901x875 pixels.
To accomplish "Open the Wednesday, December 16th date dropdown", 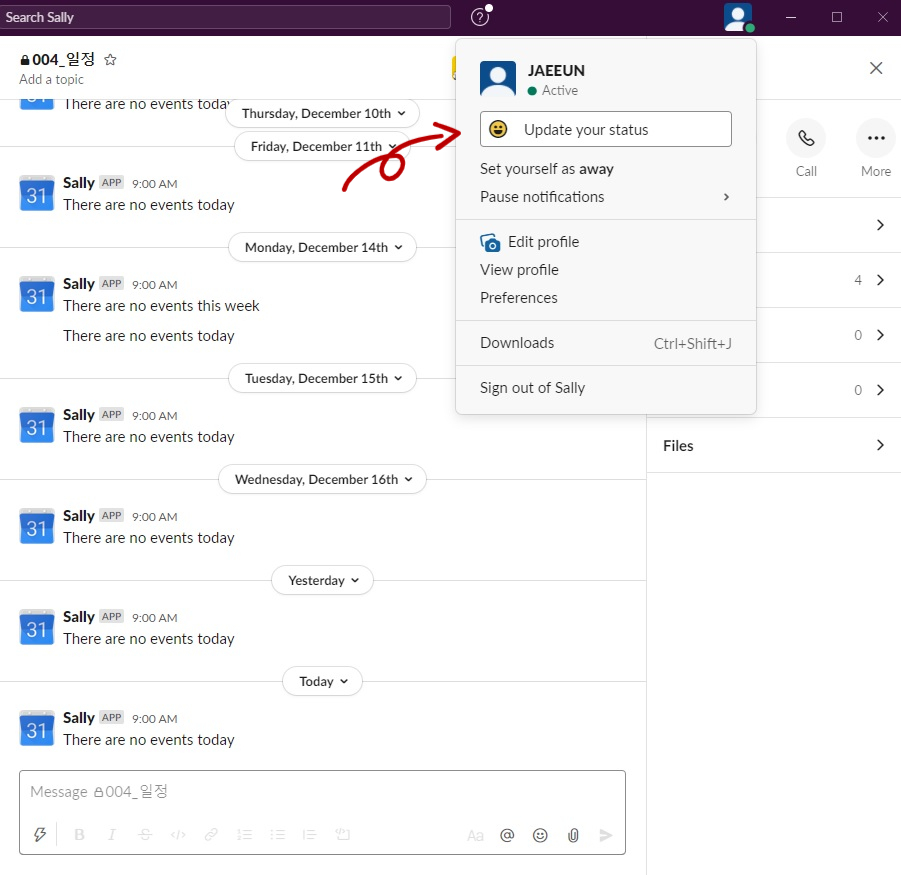I will pos(322,479).
